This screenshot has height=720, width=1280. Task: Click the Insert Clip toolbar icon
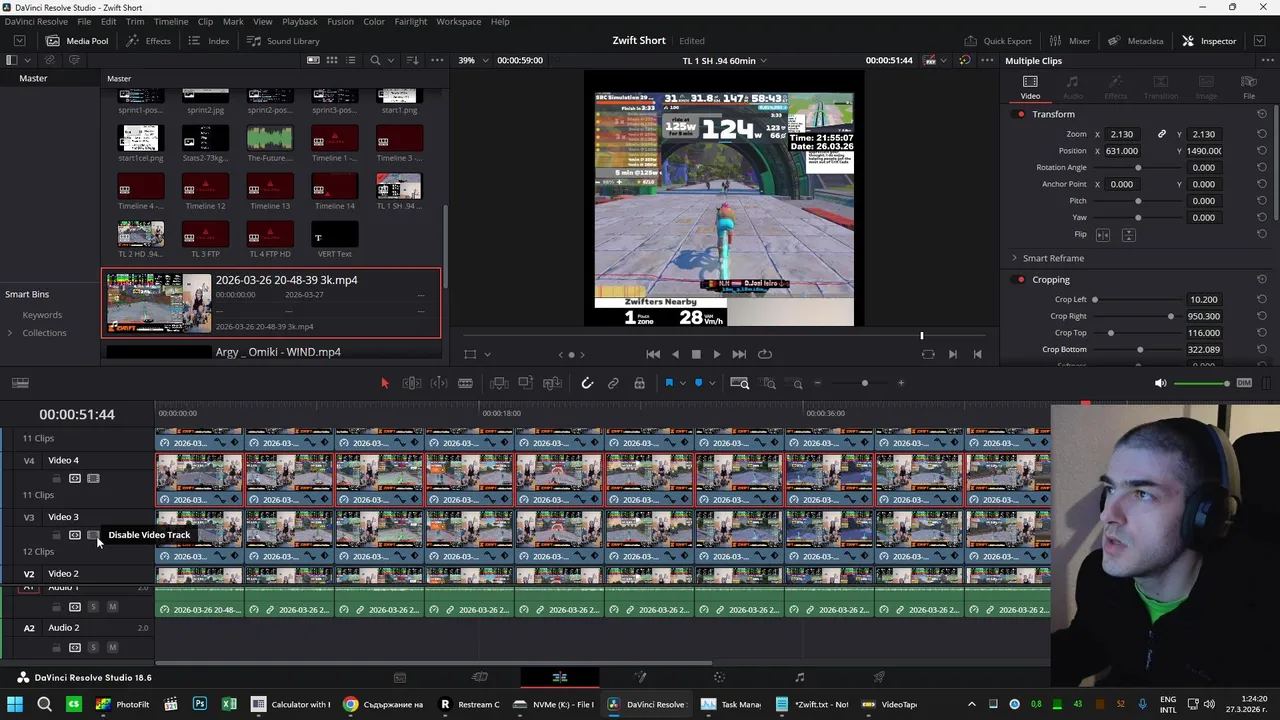(499, 383)
